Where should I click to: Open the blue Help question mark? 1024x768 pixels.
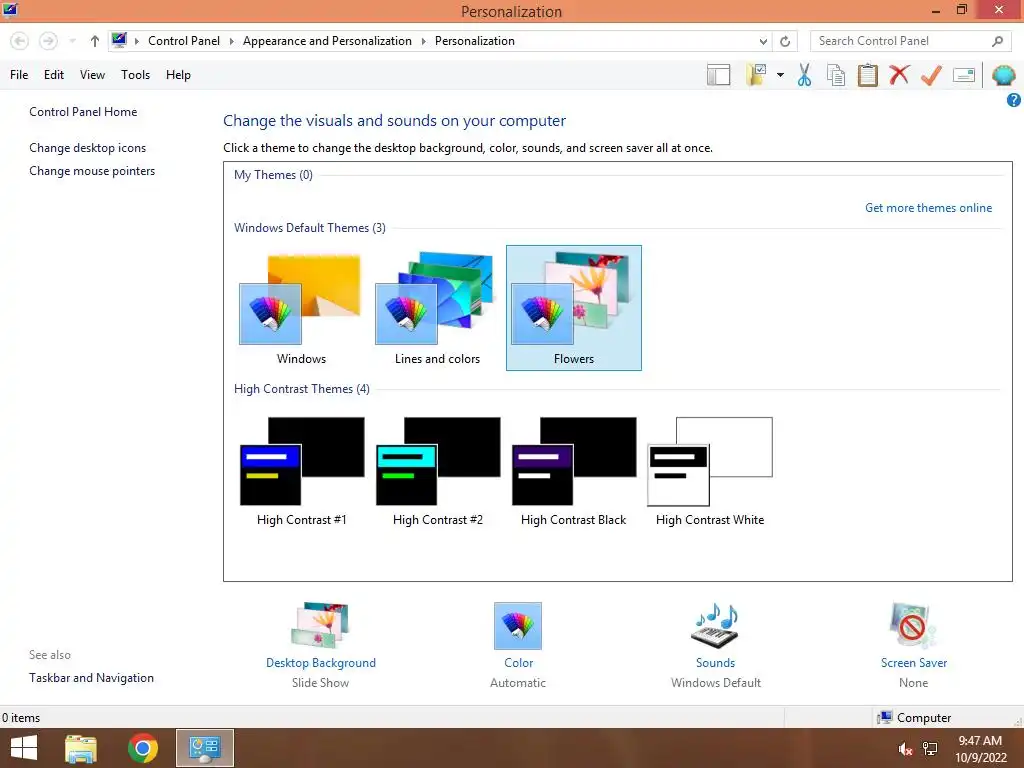click(x=1014, y=100)
